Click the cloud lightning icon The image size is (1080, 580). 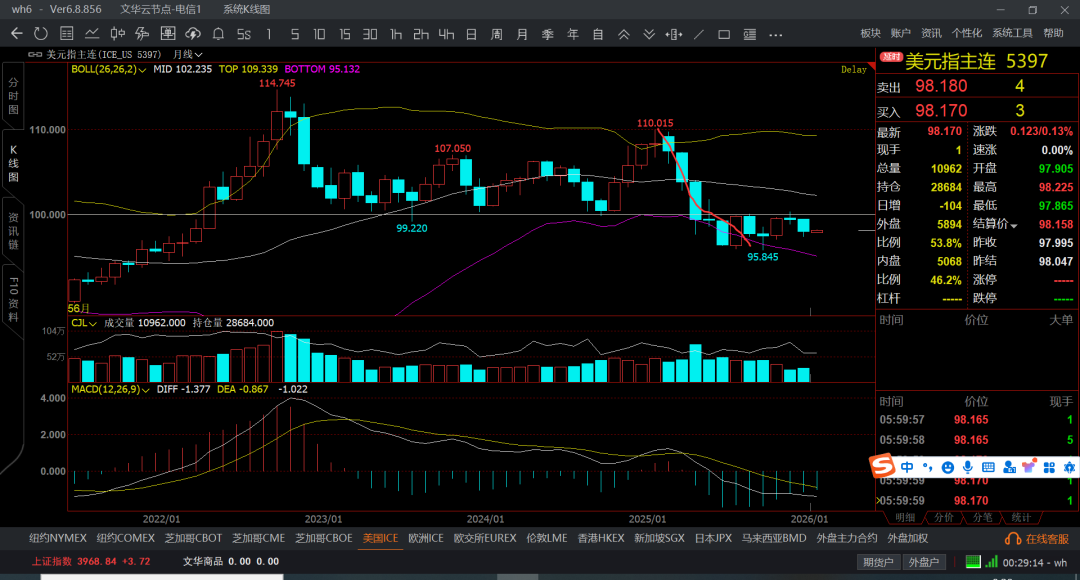click(x=193, y=34)
